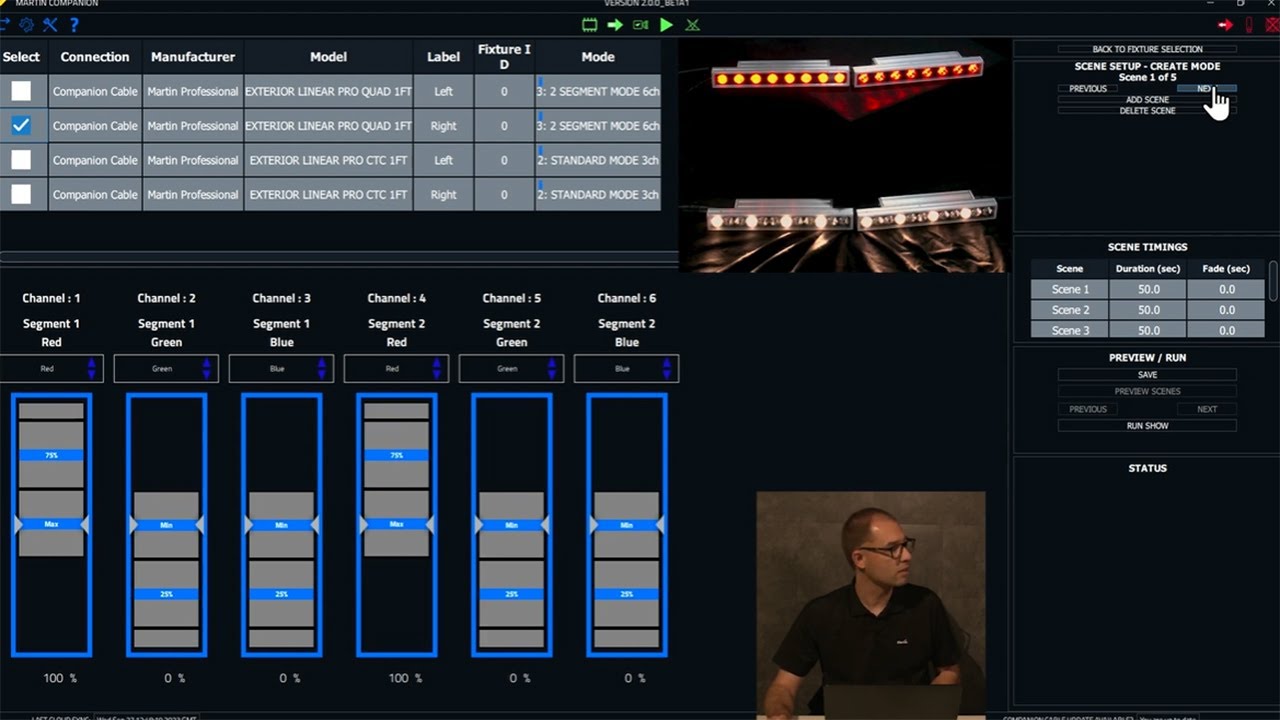Click Next in Preview / Run panel

(x=1206, y=409)
